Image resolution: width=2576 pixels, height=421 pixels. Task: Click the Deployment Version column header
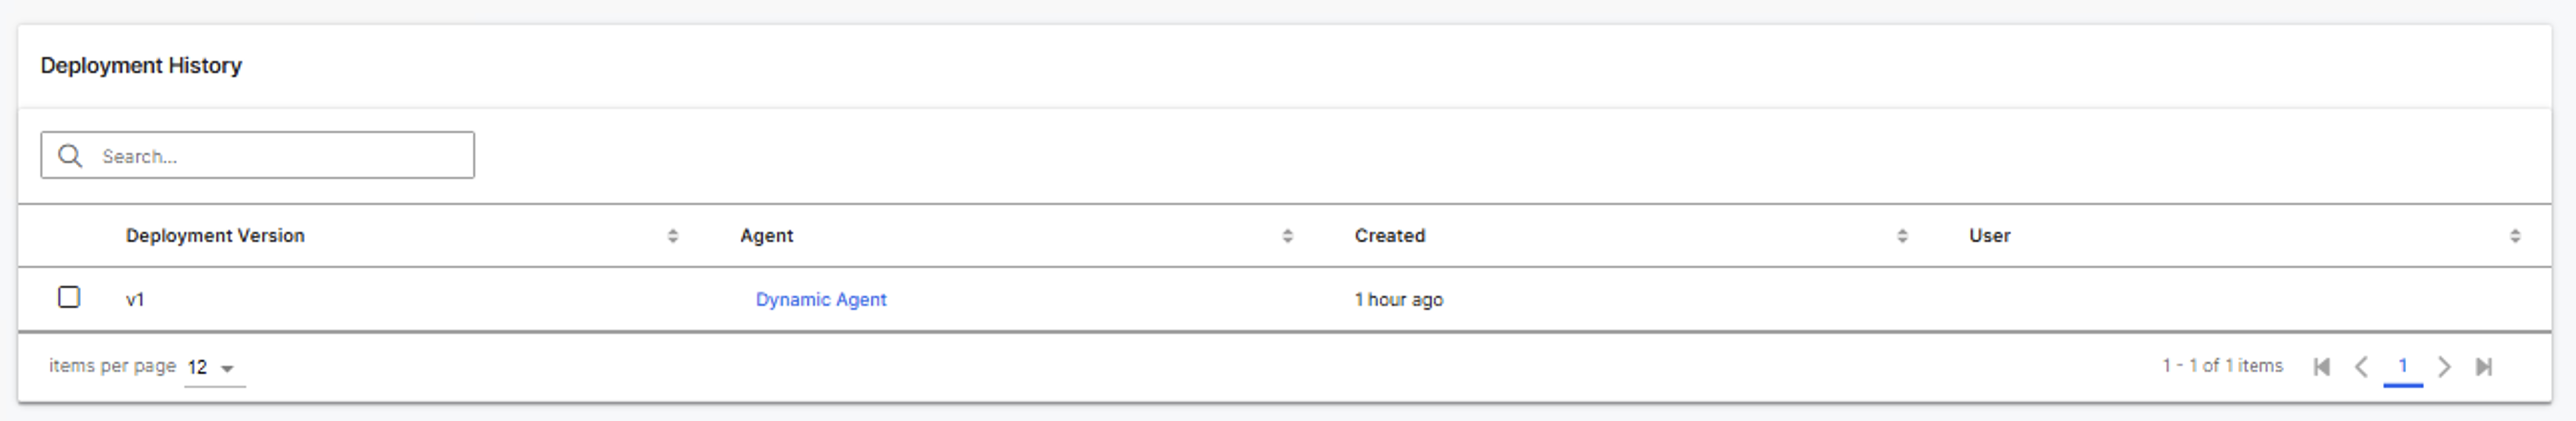214,236
